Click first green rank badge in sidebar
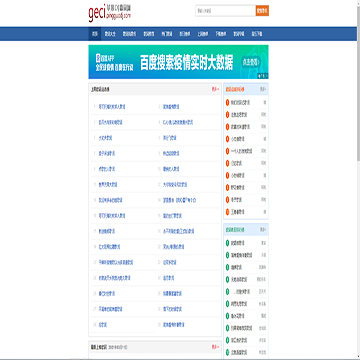This screenshot has width=360, height=360. 227,243
